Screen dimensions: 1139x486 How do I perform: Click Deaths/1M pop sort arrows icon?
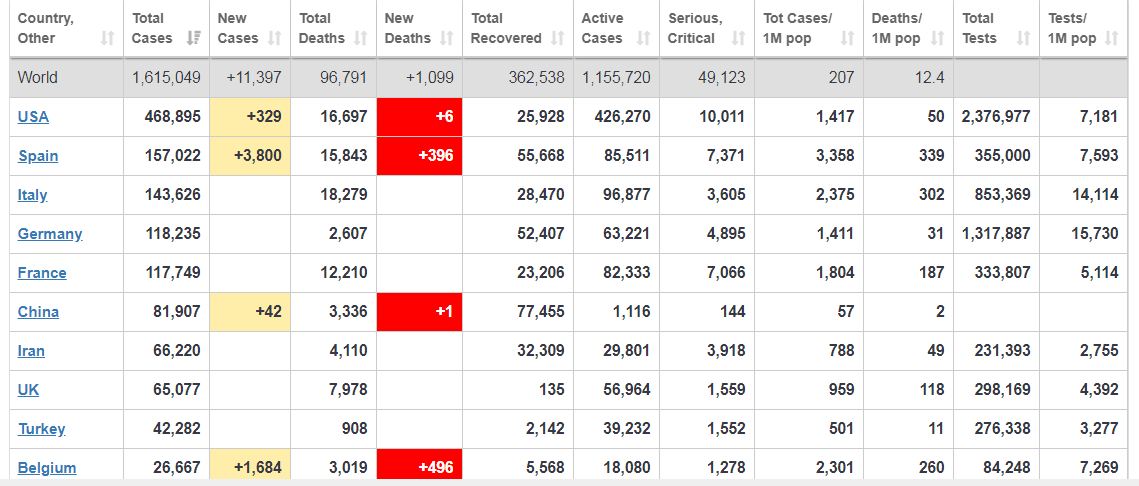coord(937,39)
